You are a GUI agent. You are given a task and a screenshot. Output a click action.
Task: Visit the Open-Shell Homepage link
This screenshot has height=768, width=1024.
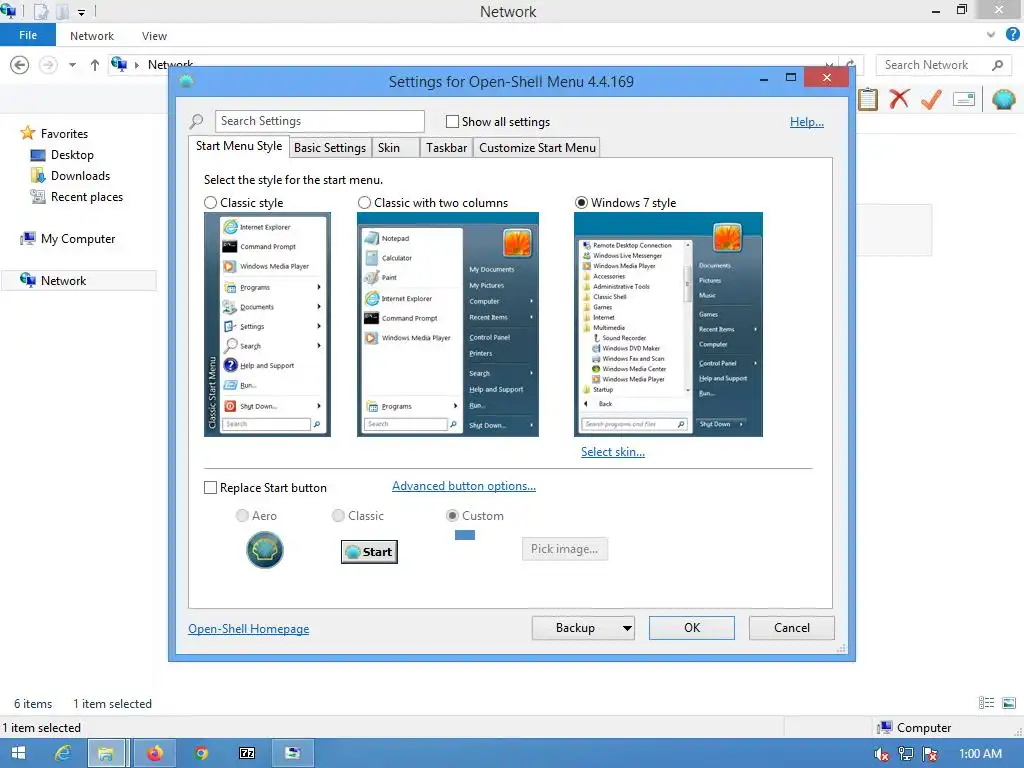coord(249,628)
